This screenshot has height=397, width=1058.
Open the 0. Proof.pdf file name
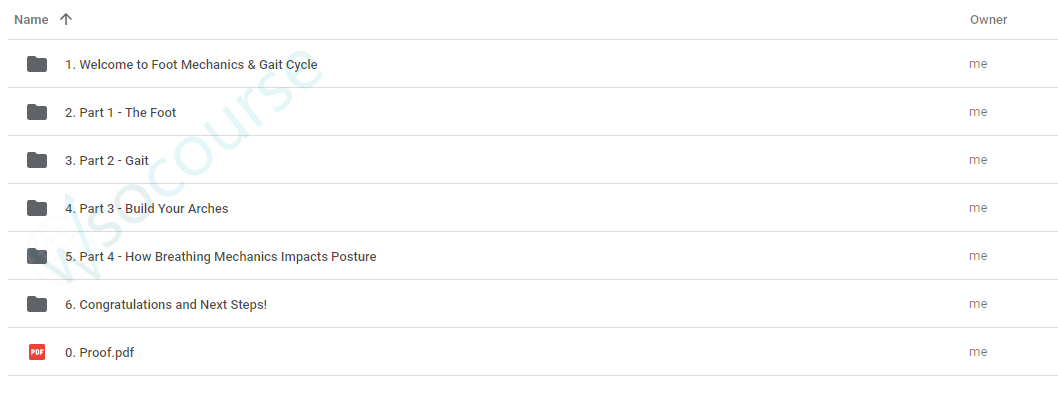pos(99,352)
